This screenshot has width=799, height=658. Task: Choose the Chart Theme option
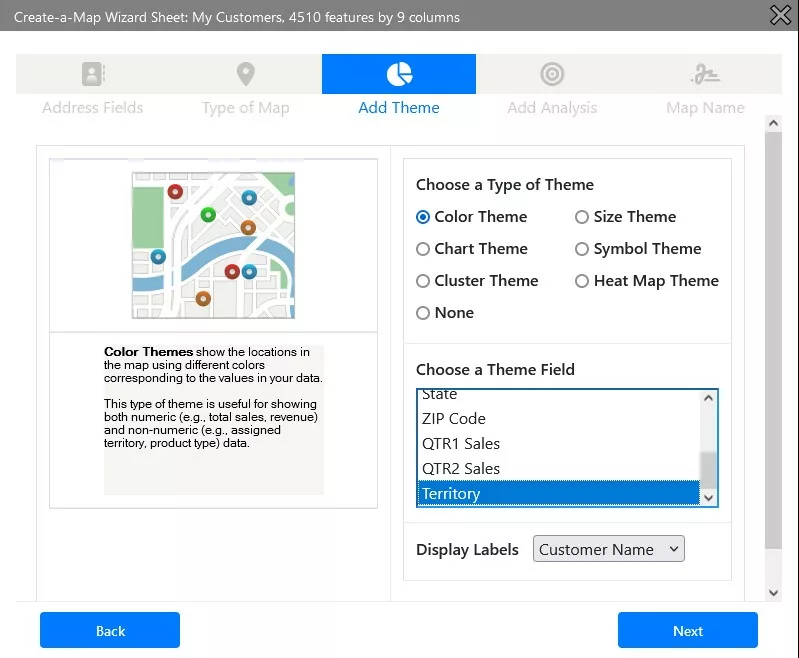(423, 249)
